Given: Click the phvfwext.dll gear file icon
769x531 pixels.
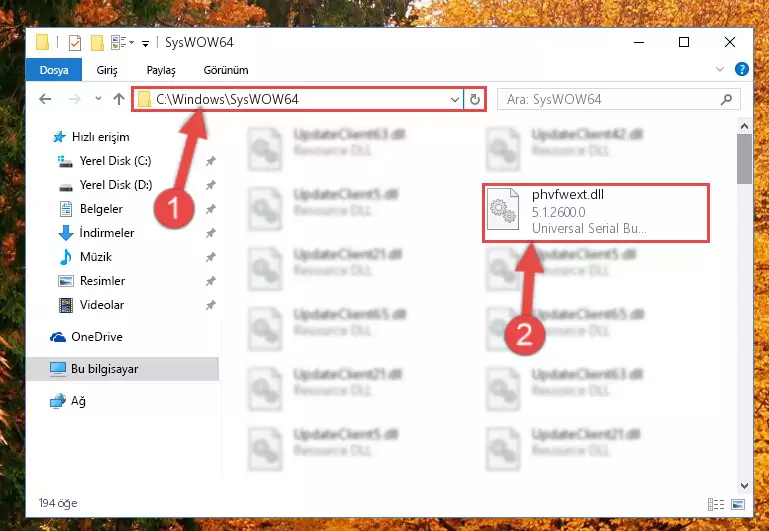Looking at the screenshot, I should 503,209.
